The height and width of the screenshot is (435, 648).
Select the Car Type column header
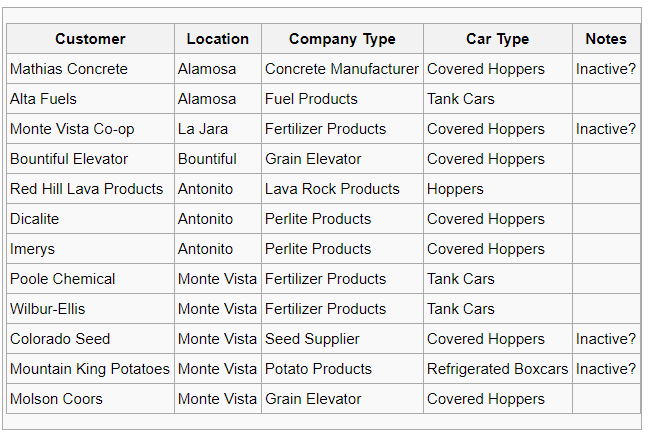(x=498, y=39)
